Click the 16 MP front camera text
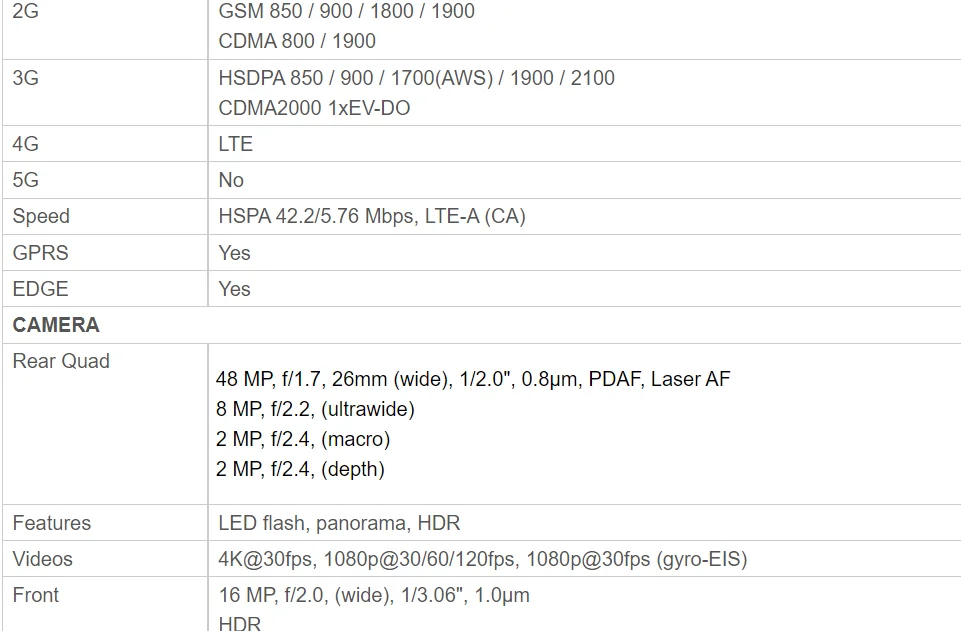 tap(374, 595)
